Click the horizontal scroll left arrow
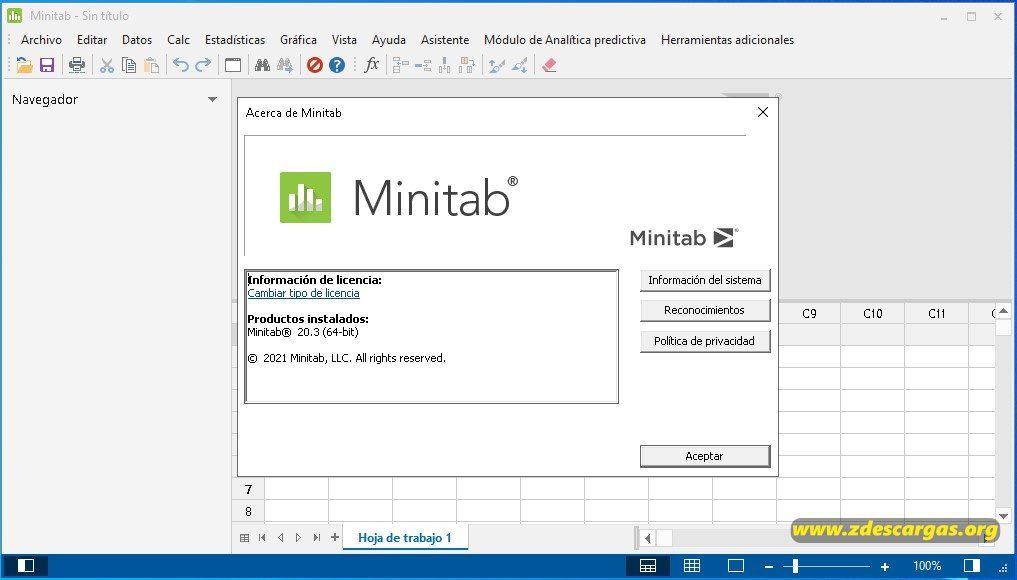Screen dimensions: 1017x580 point(647,538)
